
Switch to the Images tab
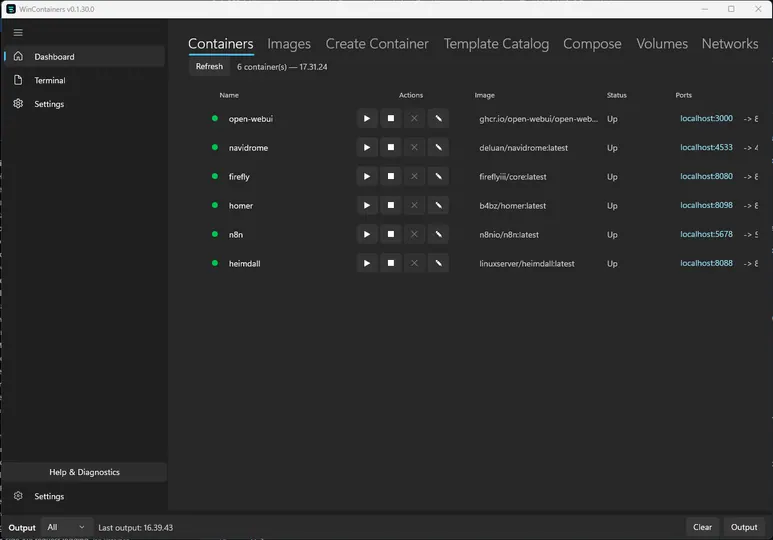coord(289,44)
